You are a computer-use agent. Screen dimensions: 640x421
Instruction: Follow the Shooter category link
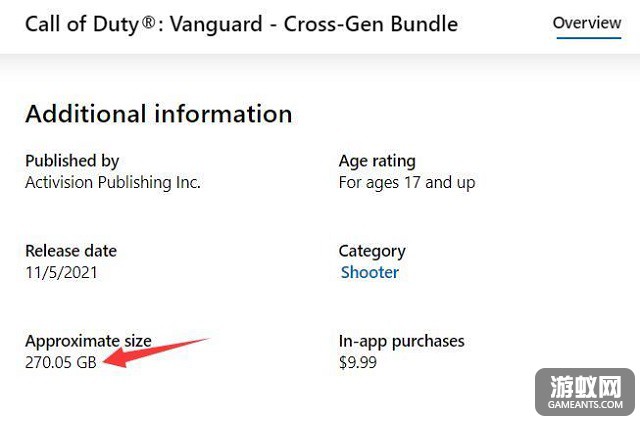click(370, 273)
